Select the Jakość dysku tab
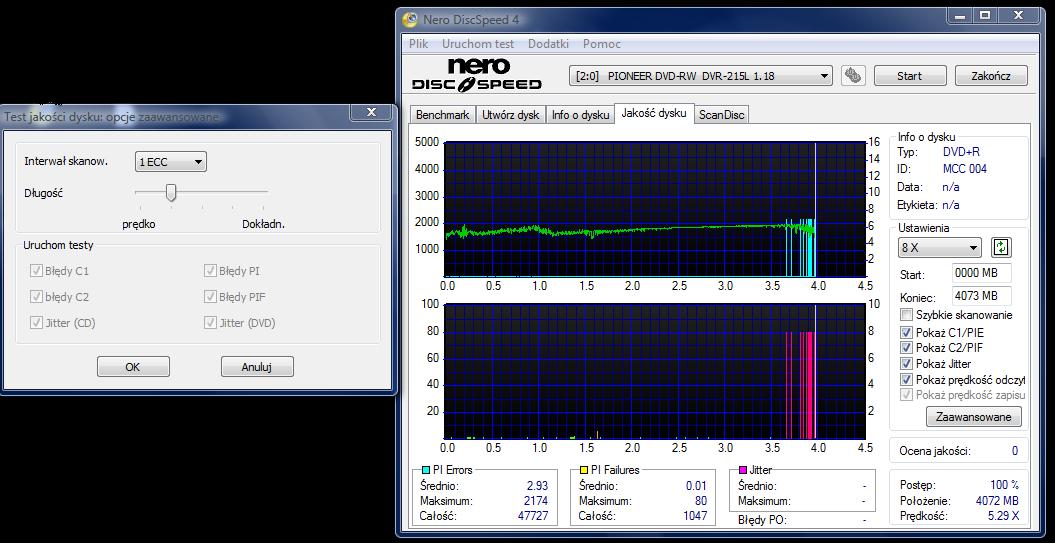Image resolution: width=1055 pixels, height=543 pixels. coord(654,113)
